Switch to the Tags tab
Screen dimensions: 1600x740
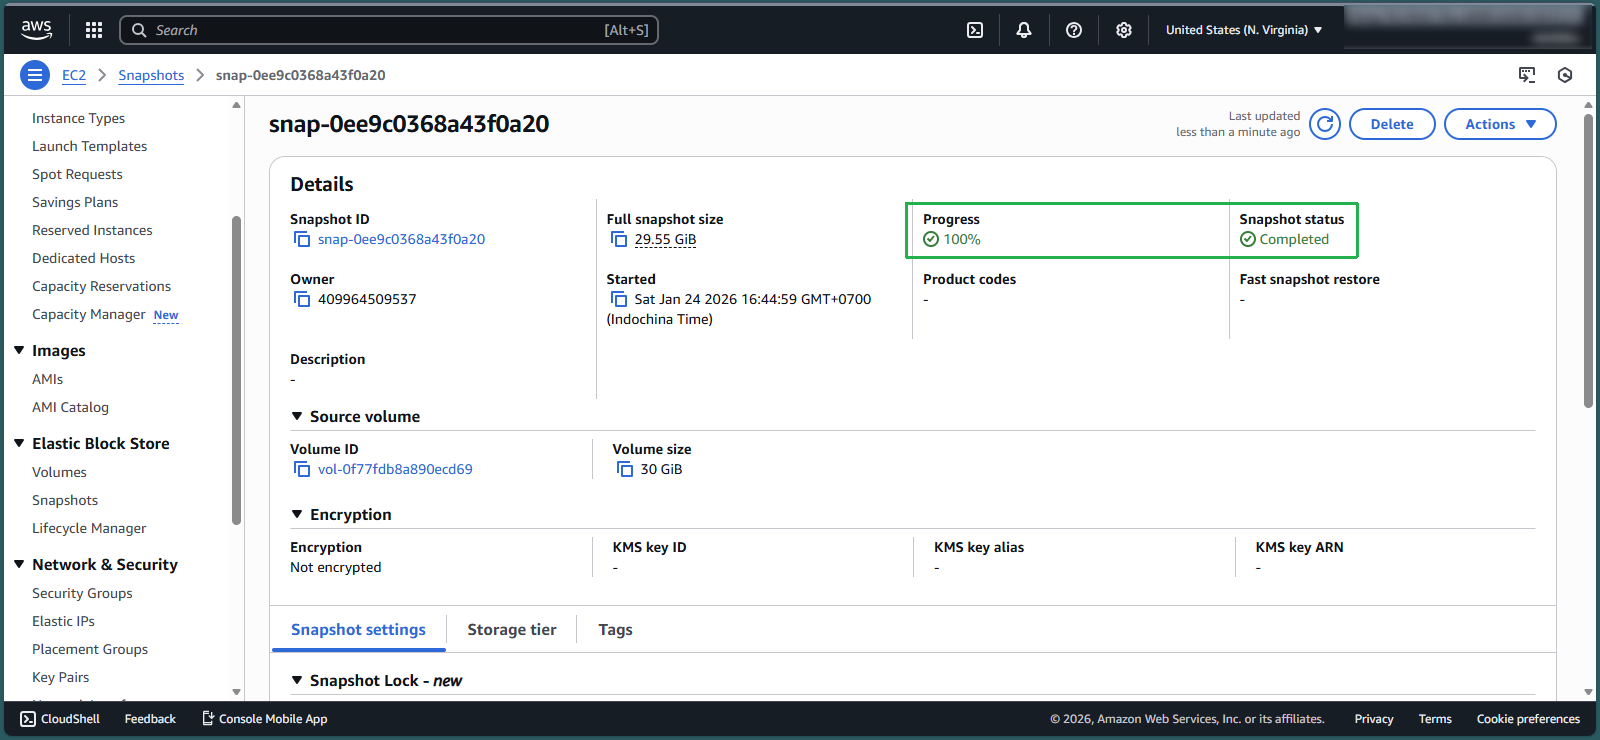click(615, 630)
